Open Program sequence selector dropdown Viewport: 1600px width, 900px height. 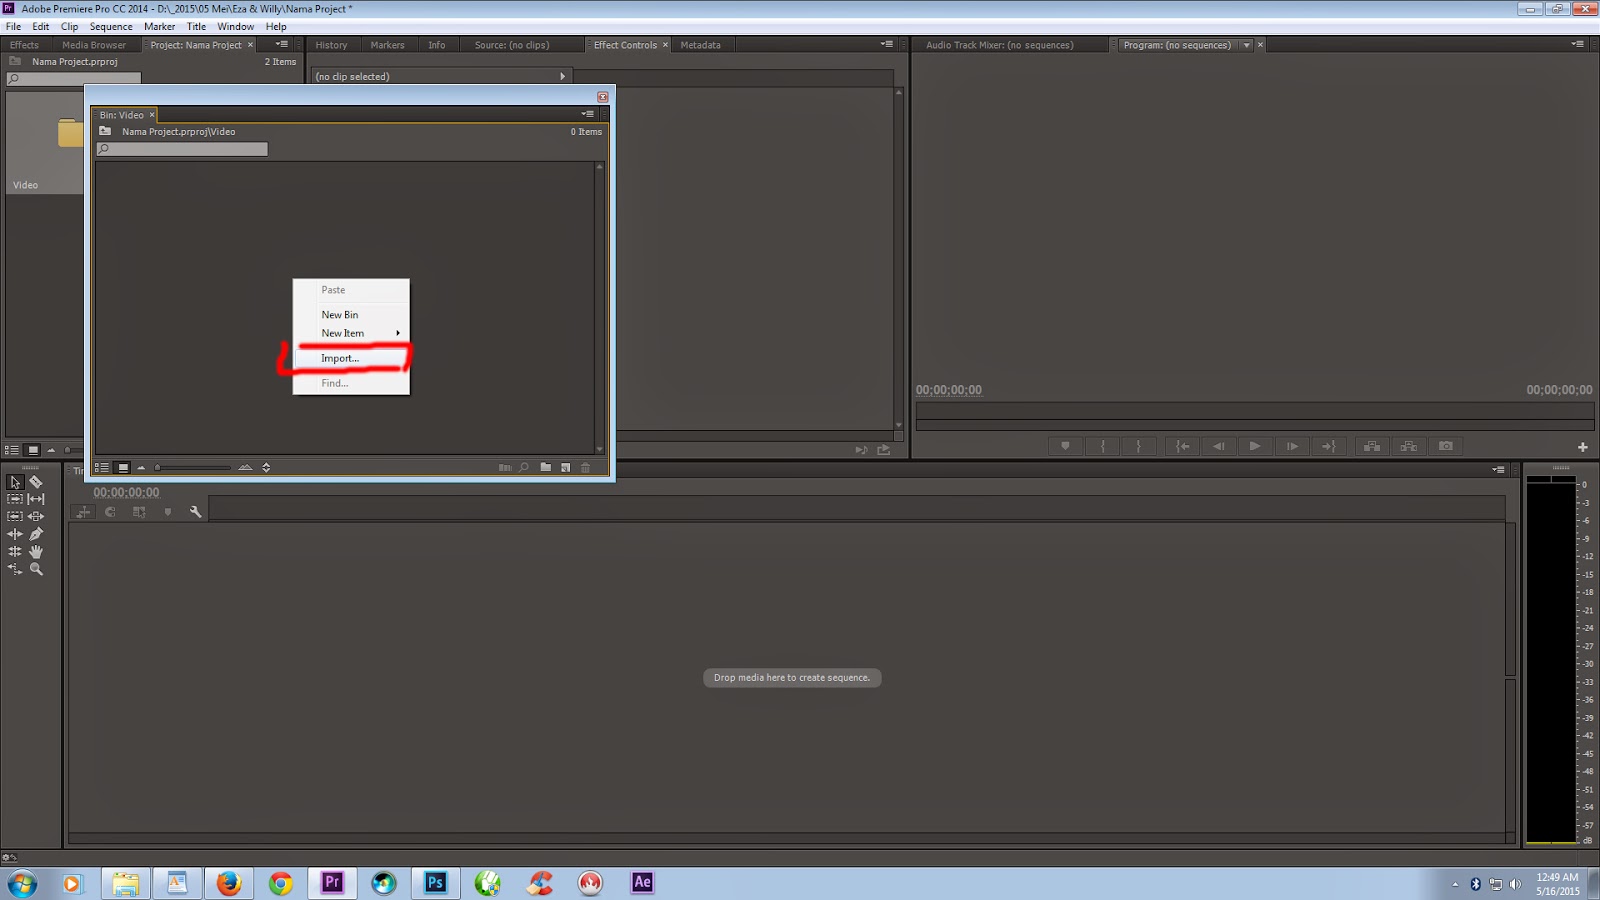coord(1246,45)
